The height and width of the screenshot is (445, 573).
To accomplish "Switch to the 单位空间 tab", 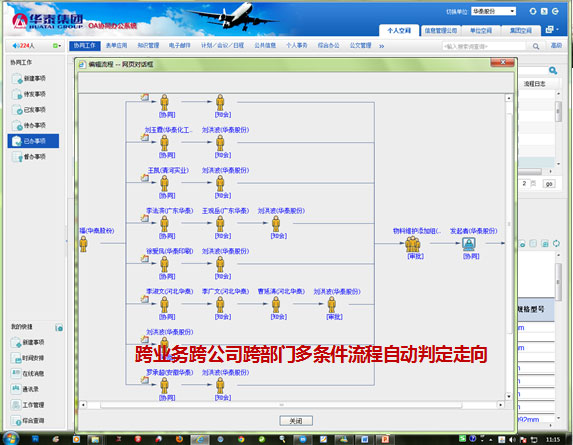I will coord(481,31).
